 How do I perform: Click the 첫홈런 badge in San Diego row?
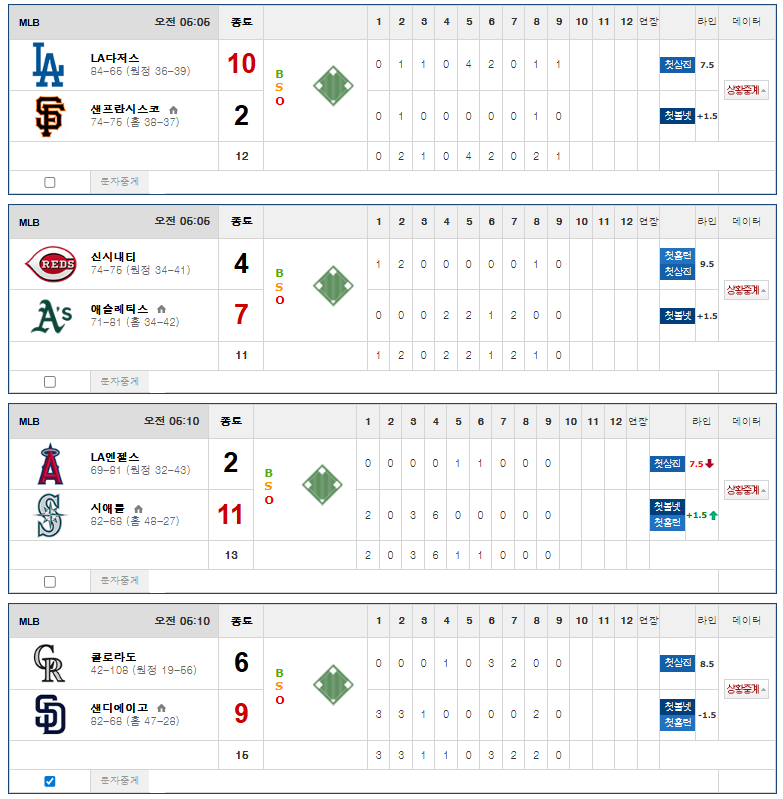[x=677, y=722]
